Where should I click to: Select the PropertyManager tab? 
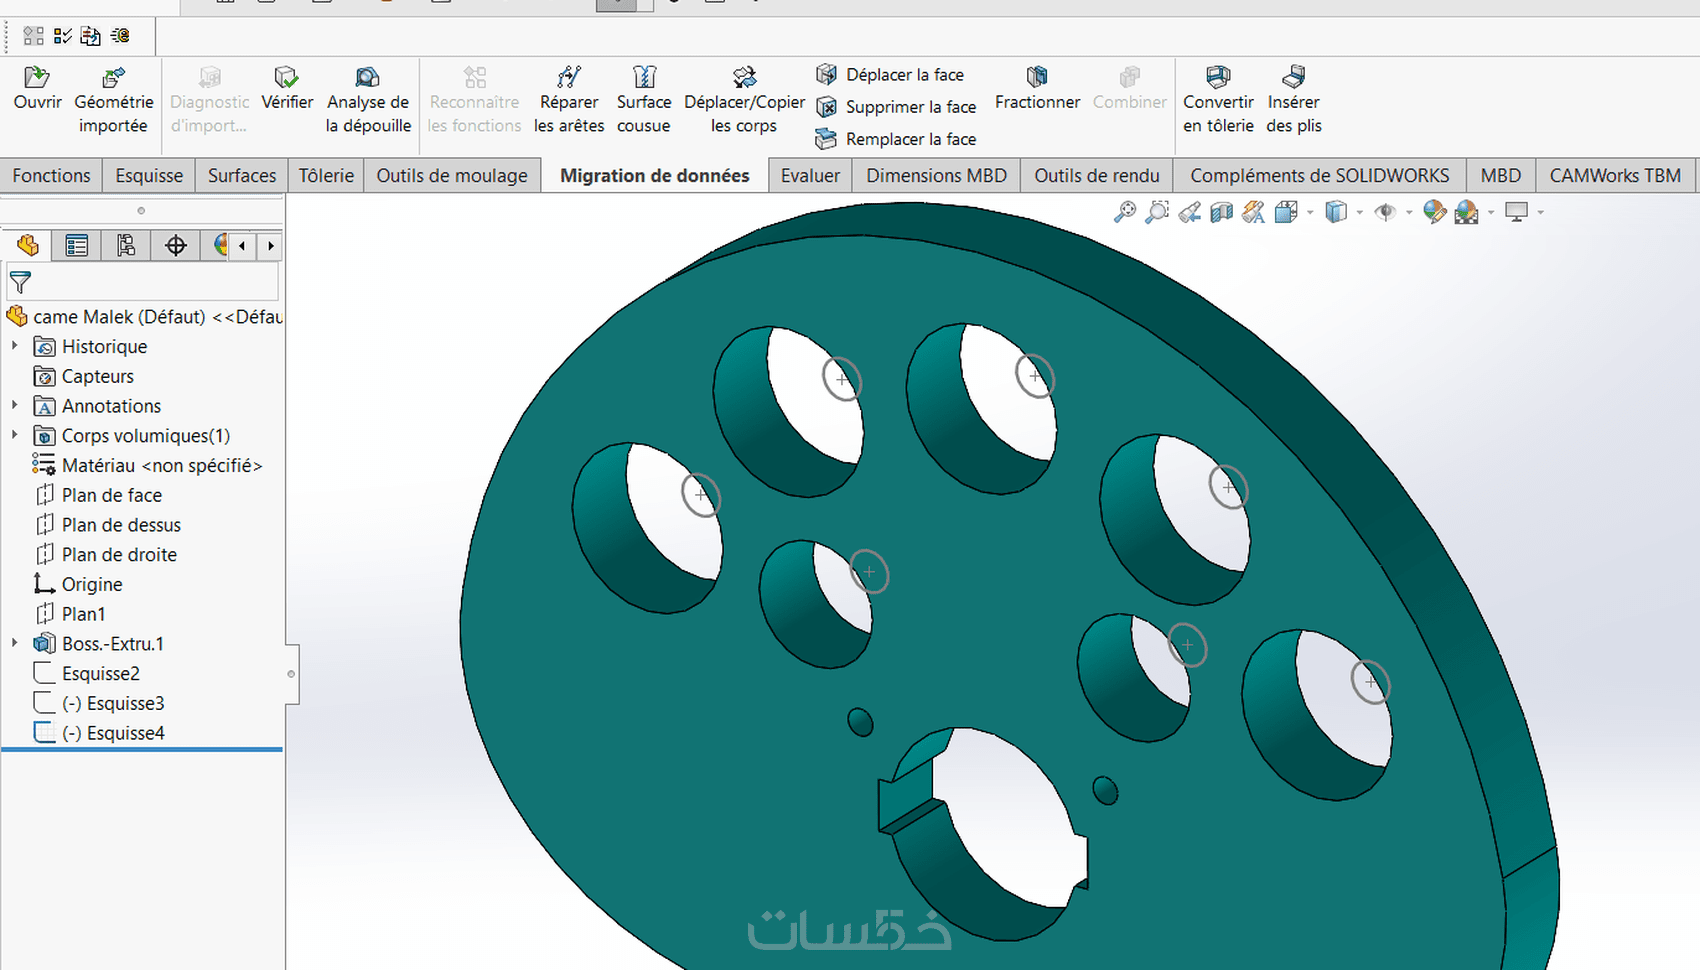(76, 245)
